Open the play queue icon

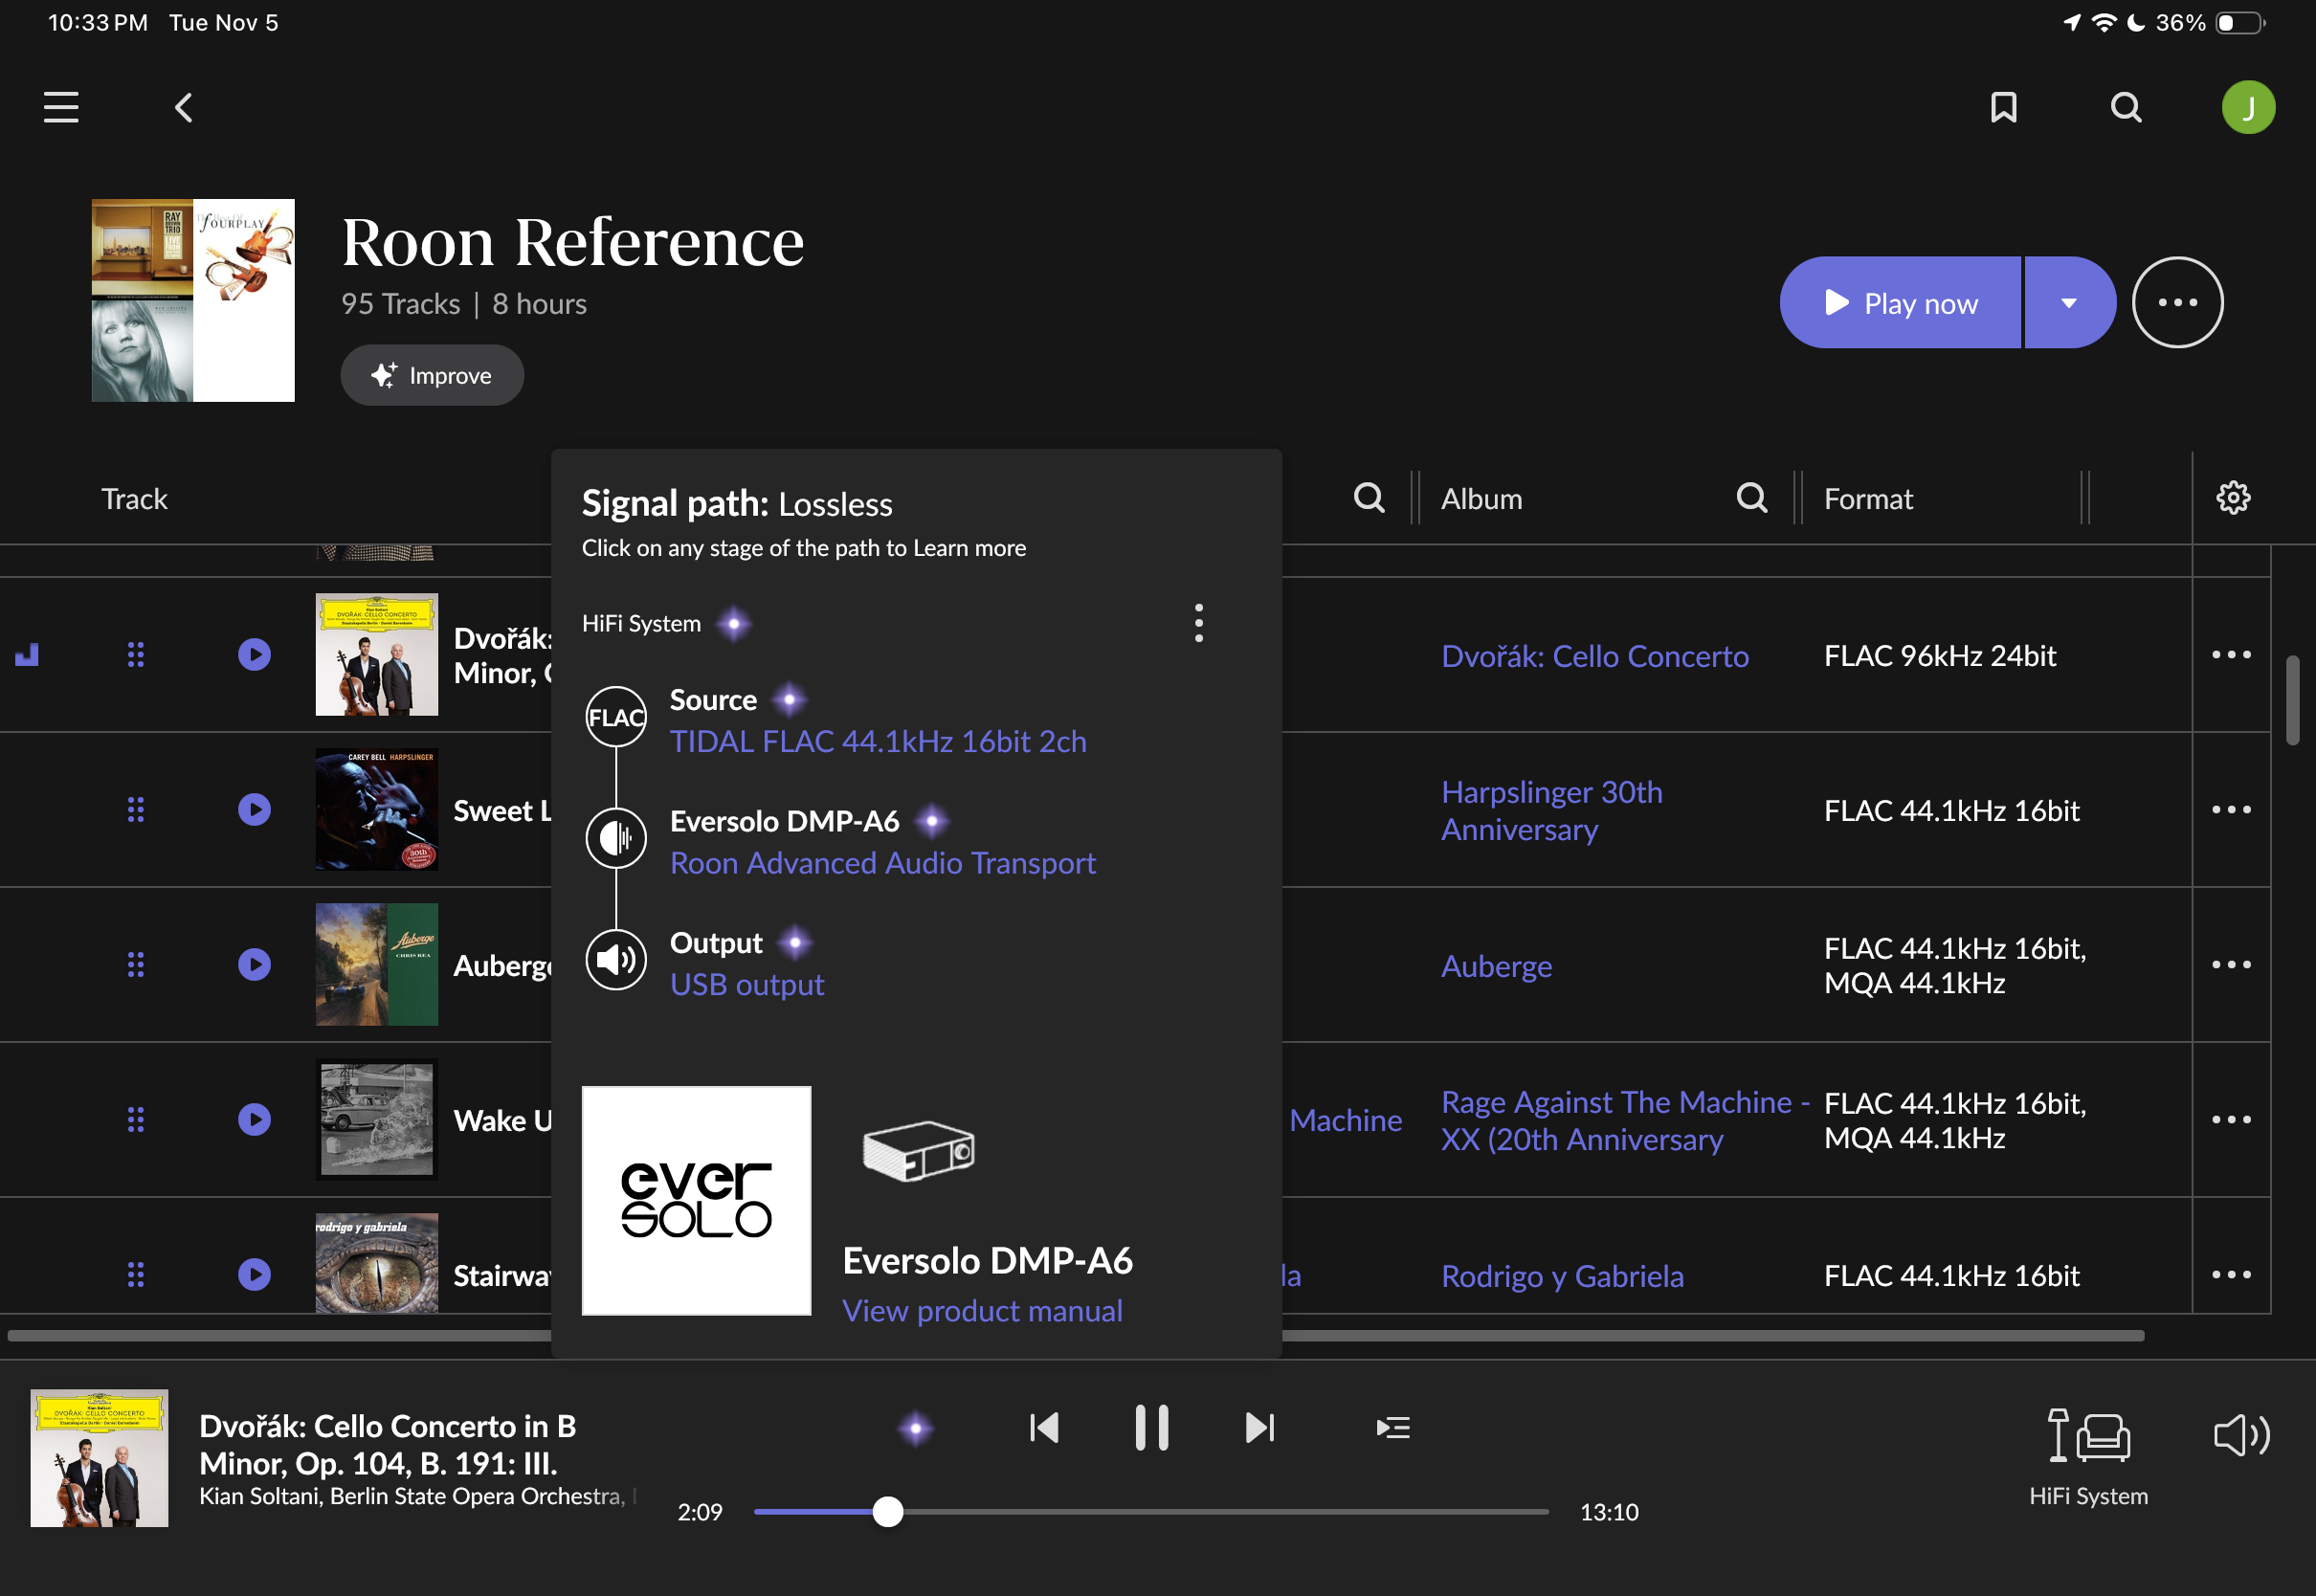tap(1393, 1428)
